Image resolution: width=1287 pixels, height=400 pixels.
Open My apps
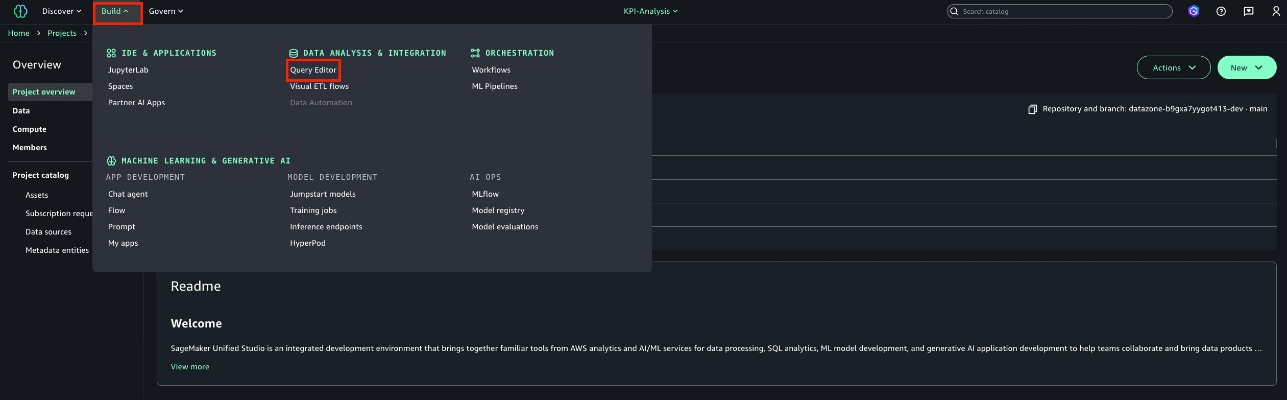click(x=123, y=243)
